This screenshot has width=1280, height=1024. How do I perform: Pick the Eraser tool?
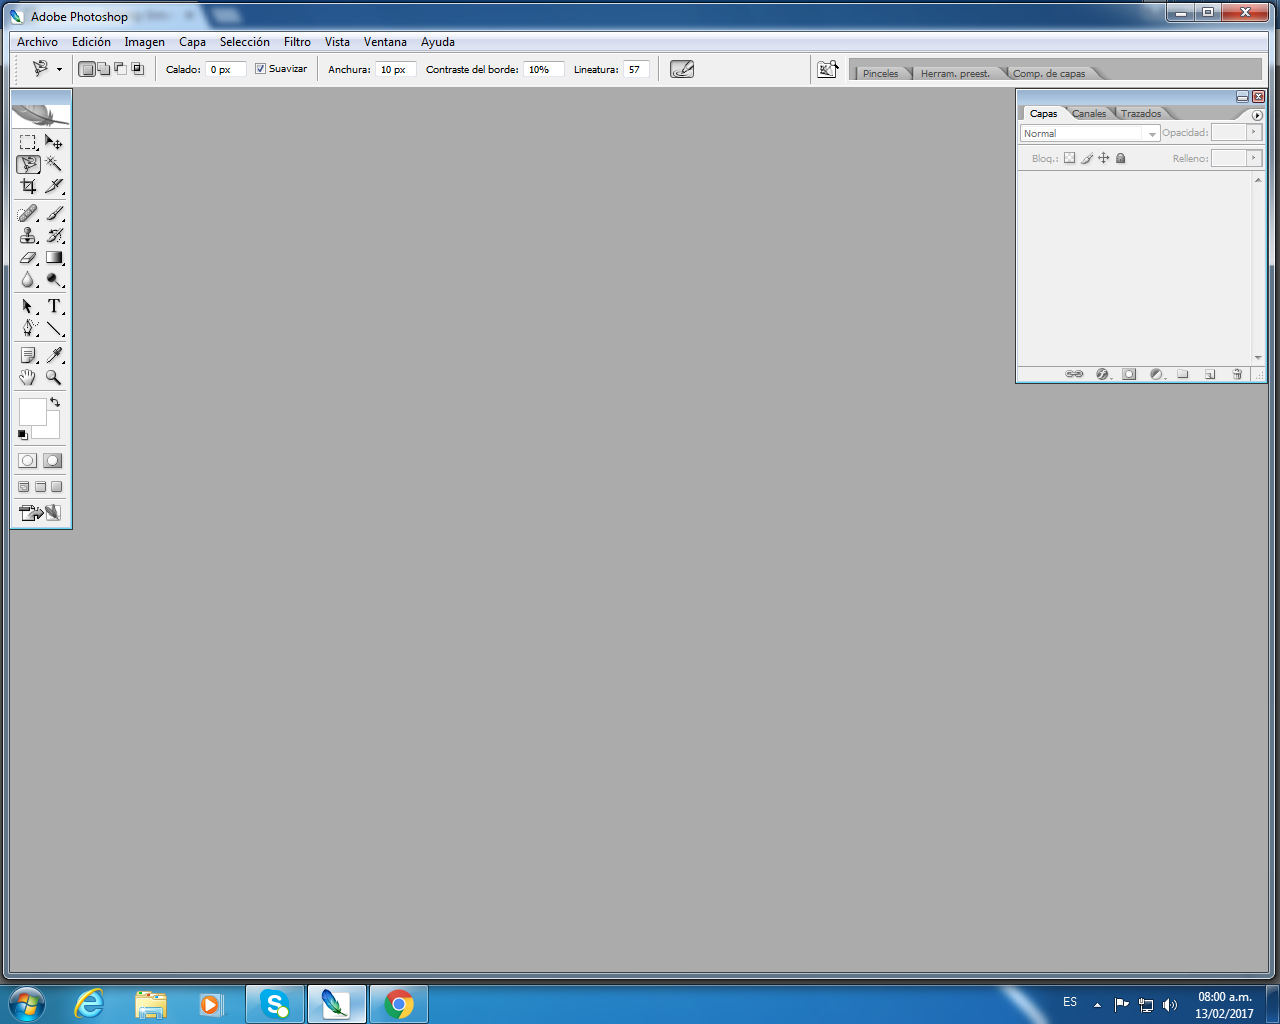tap(28, 258)
